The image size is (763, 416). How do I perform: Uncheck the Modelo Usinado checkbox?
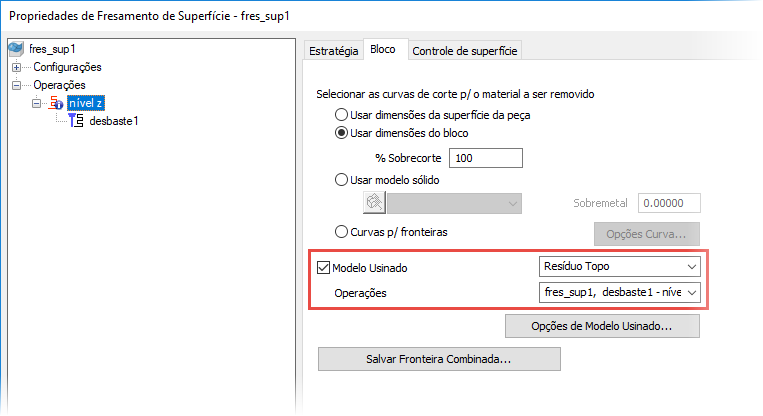(323, 268)
